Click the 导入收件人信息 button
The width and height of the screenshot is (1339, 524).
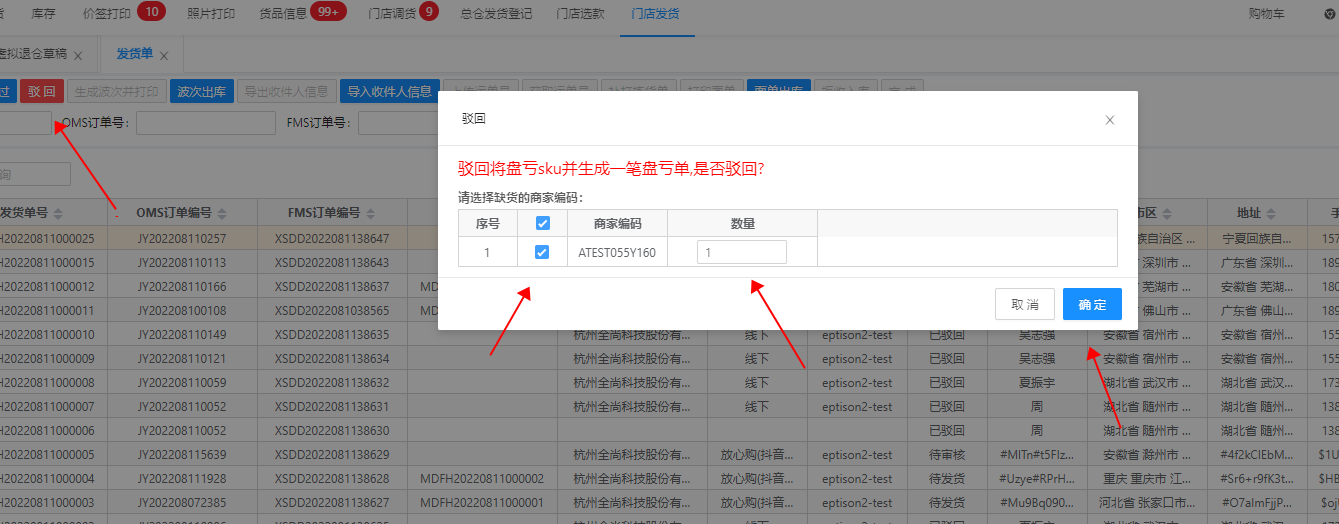389,91
